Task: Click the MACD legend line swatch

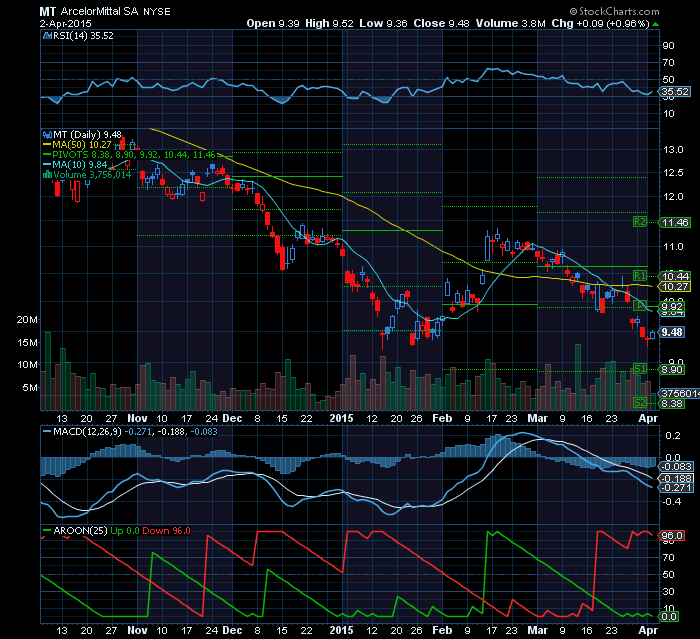Action: coord(47,432)
